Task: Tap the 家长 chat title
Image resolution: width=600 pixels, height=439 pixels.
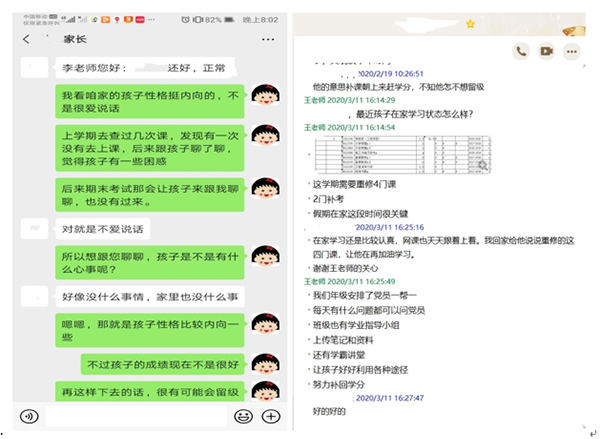Action: 75,39
